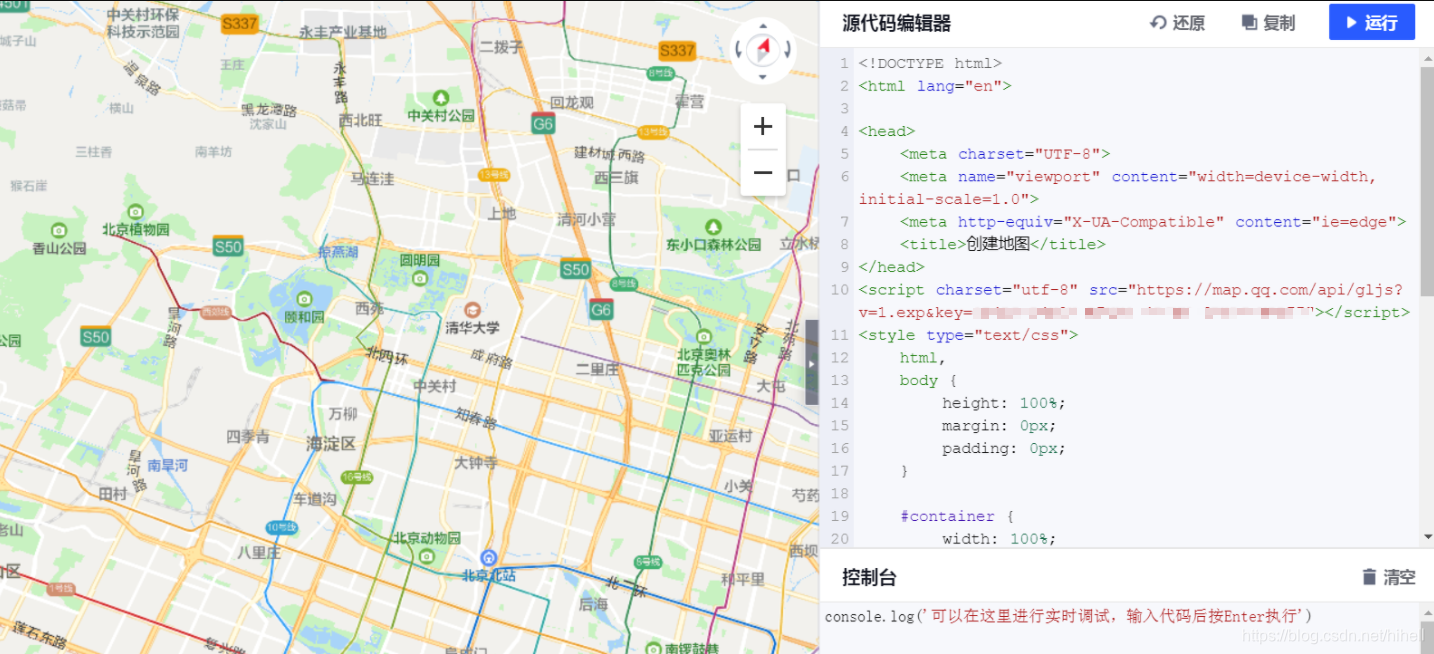Zoom in the map with plus button

[x=763, y=126]
